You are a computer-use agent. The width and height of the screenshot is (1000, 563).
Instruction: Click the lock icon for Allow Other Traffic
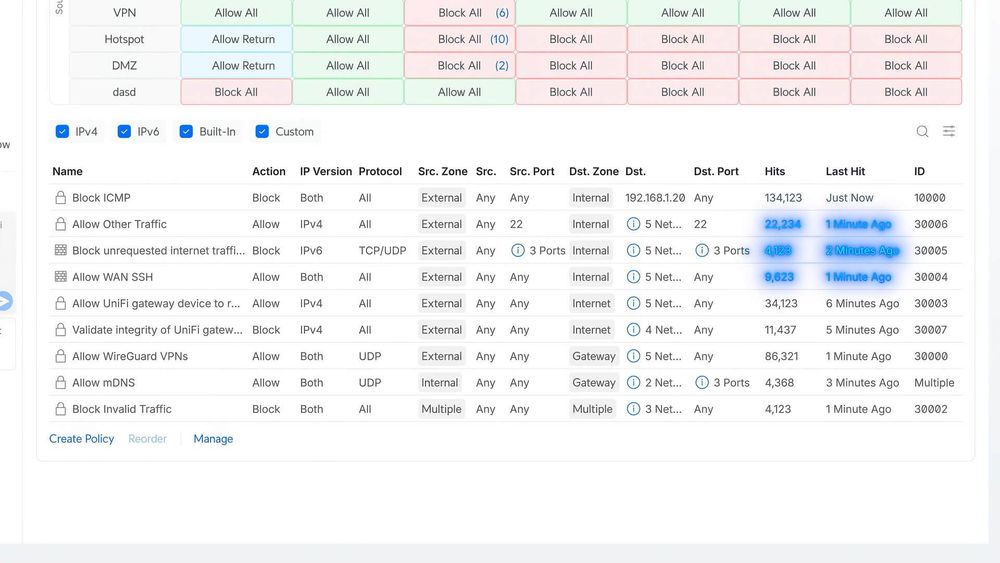[61, 224]
